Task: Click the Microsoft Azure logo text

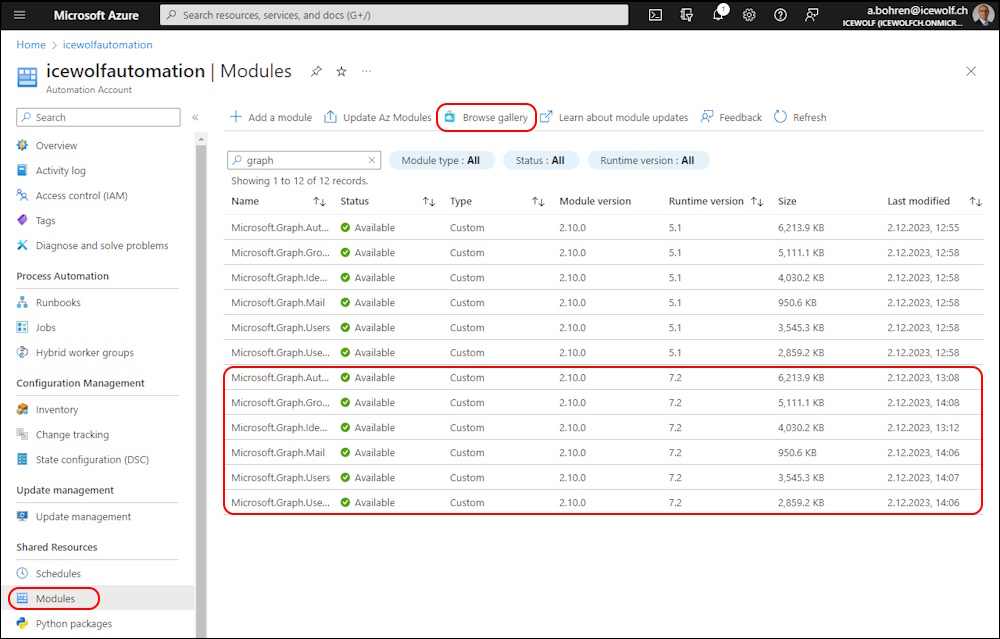Action: pyautogui.click(x=96, y=15)
